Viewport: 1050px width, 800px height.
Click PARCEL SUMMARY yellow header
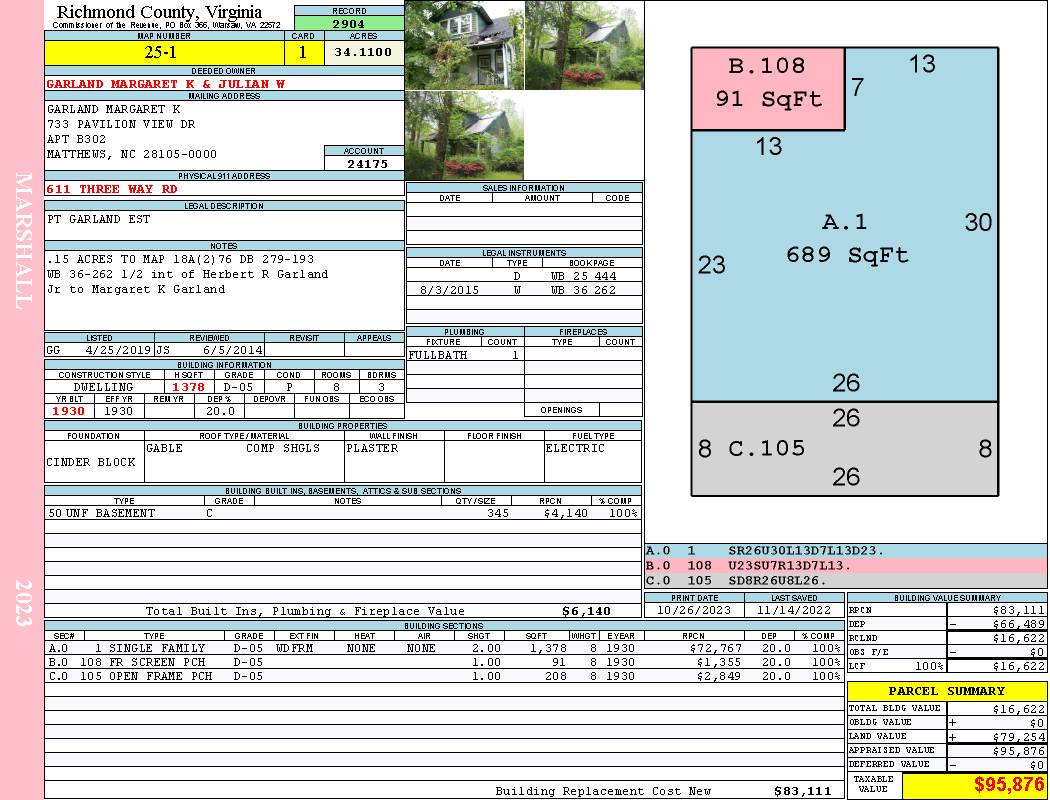(x=947, y=691)
